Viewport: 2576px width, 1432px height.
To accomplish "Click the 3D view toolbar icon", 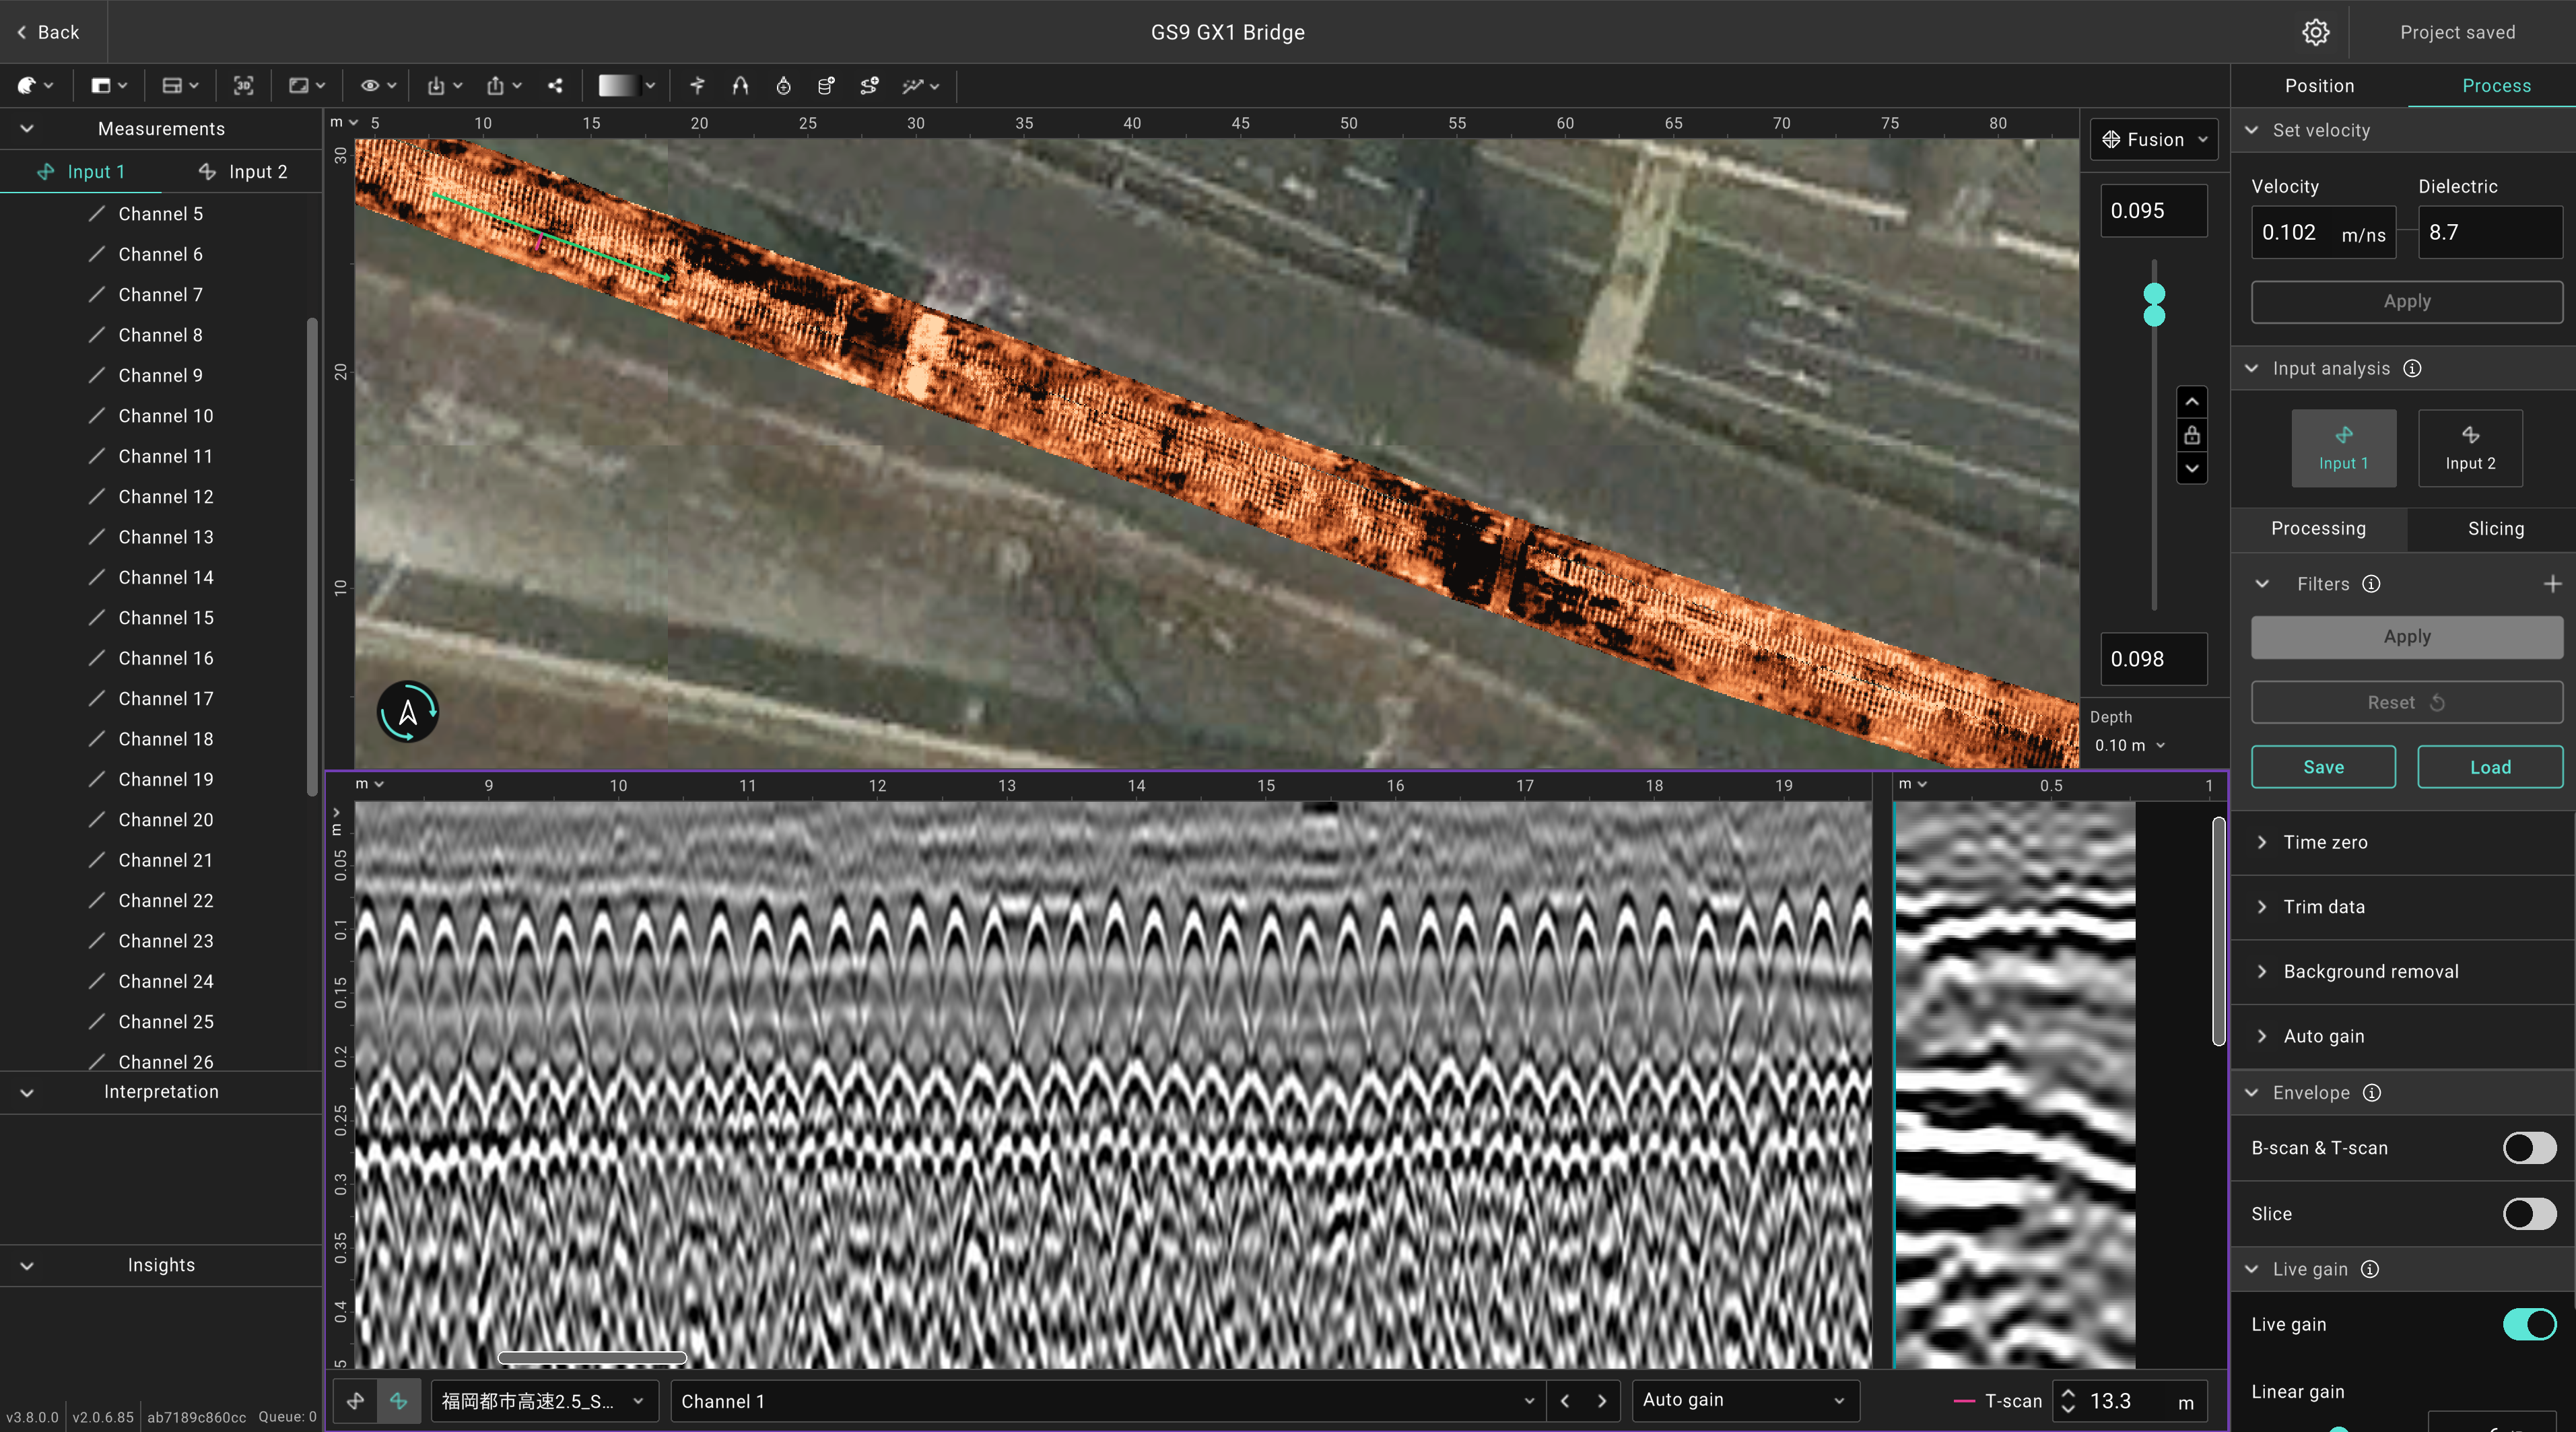I will (x=243, y=86).
